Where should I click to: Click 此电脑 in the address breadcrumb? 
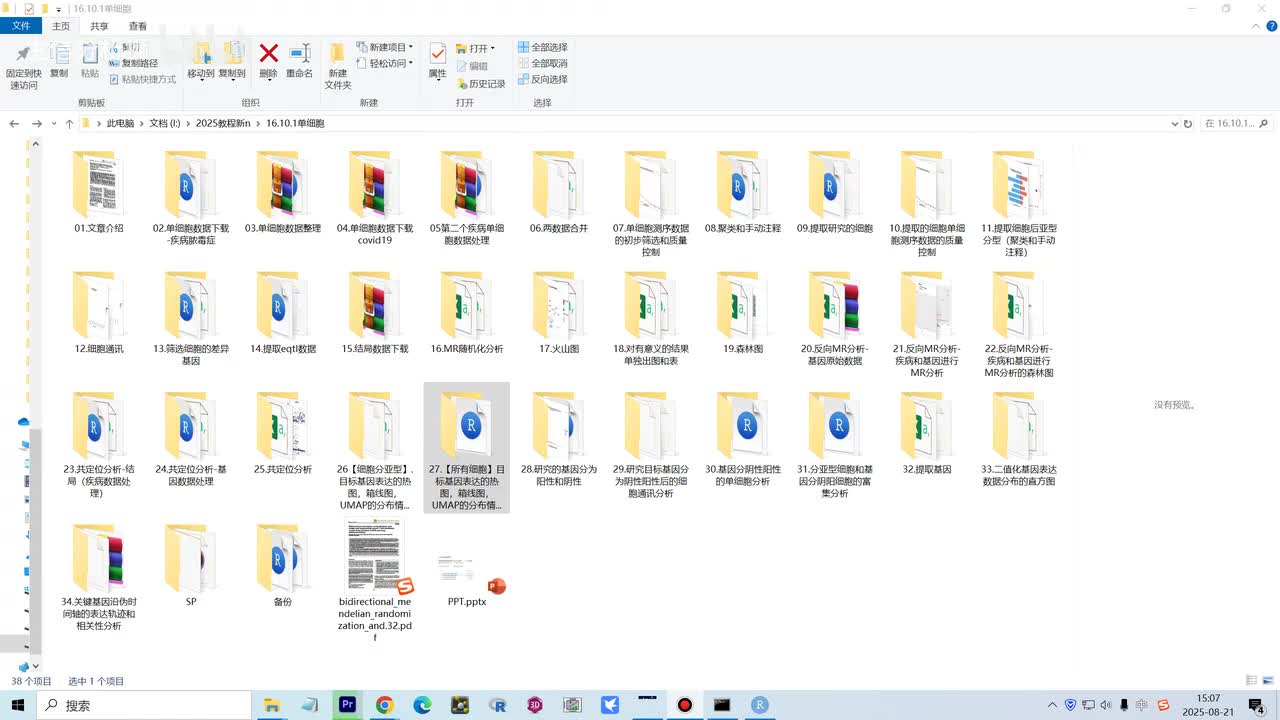coord(120,124)
